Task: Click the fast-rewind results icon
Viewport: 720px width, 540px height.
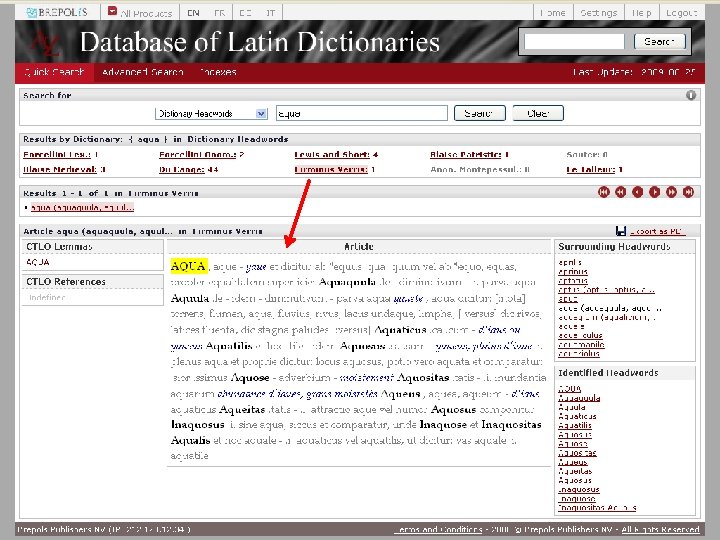Action: [621, 192]
